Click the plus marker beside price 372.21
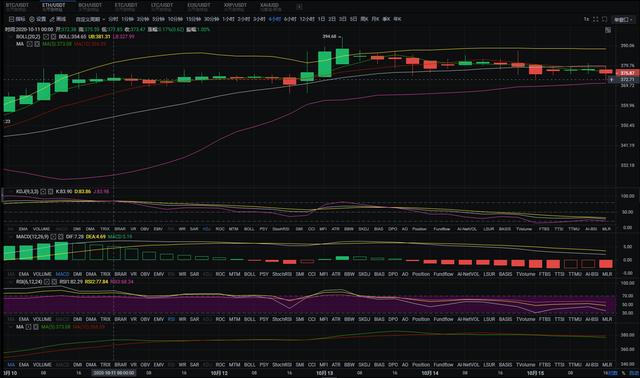Viewport: 640px width, 378px height. click(611, 80)
